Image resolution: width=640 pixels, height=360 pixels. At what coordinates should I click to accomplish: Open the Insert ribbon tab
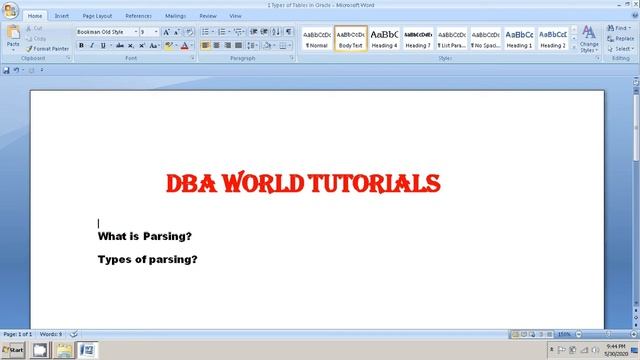(62, 16)
